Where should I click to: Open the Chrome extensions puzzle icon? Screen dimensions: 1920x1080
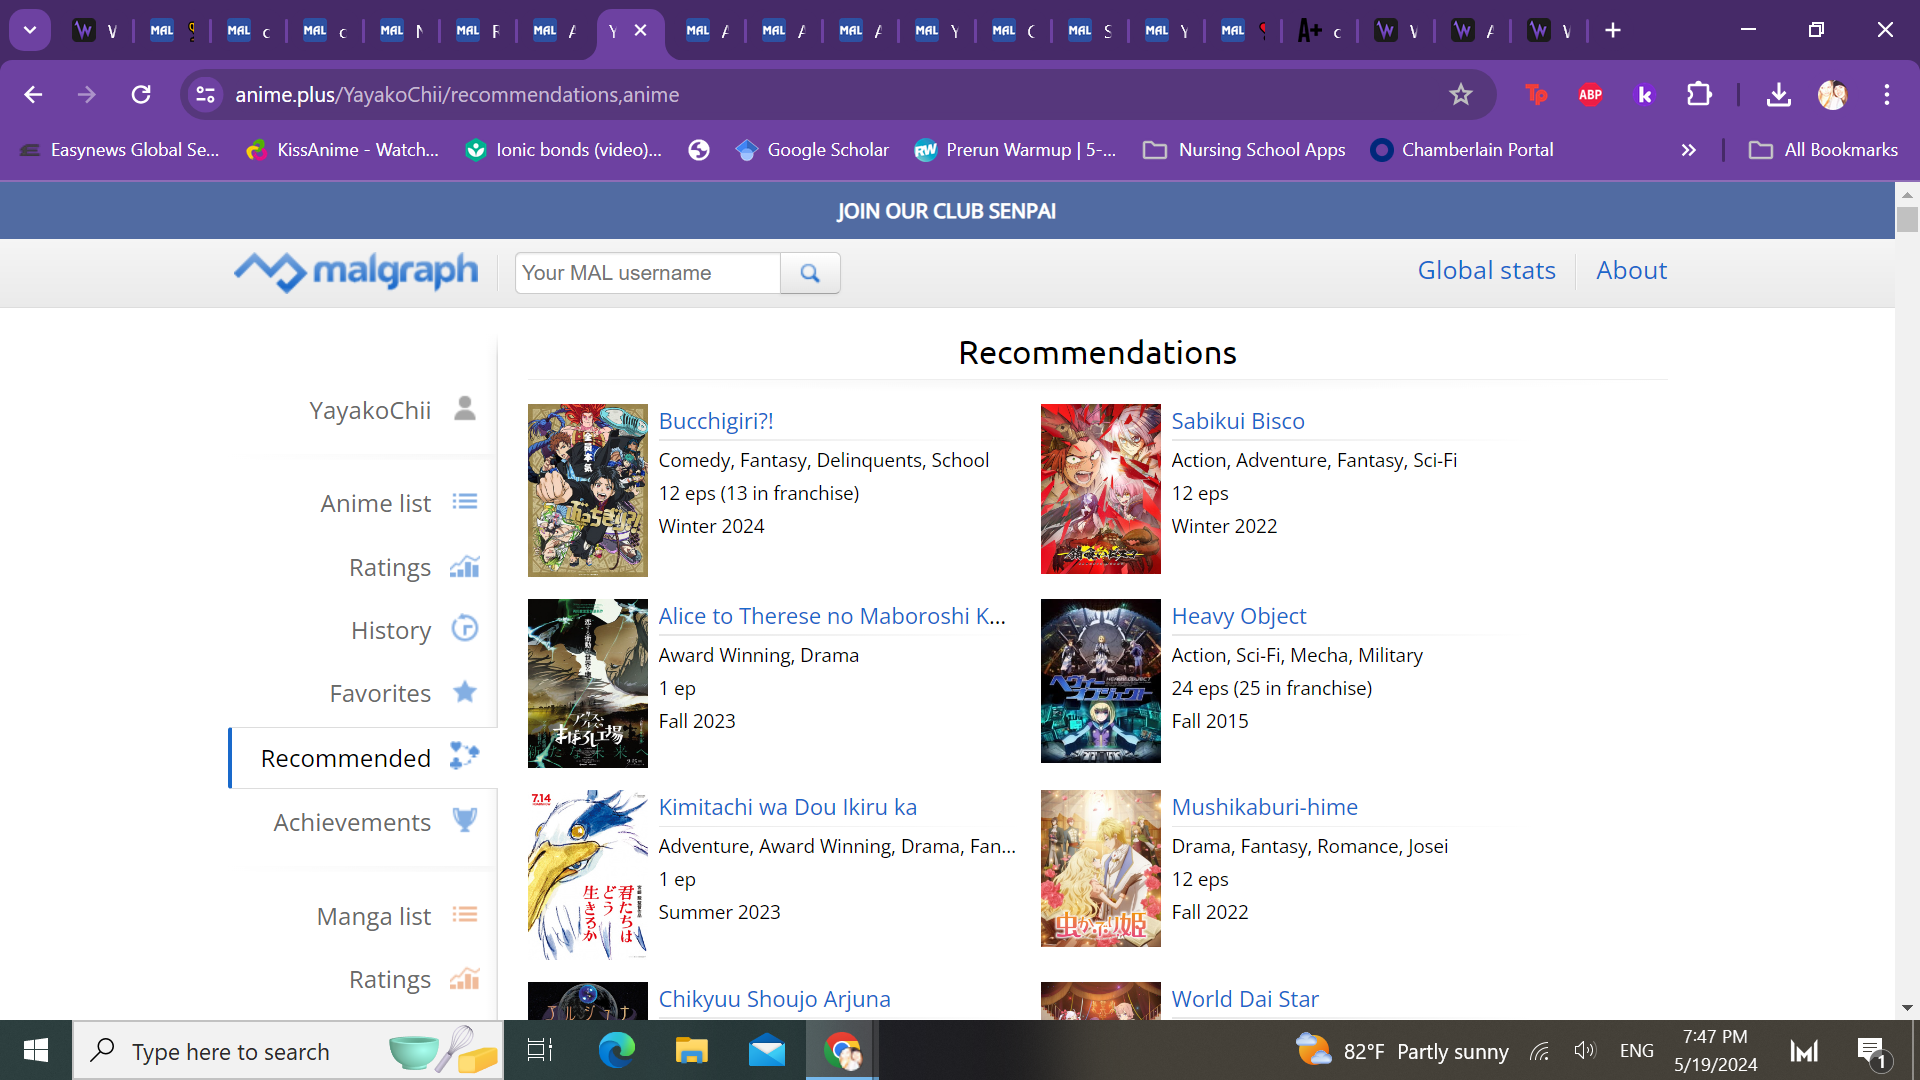click(1699, 95)
